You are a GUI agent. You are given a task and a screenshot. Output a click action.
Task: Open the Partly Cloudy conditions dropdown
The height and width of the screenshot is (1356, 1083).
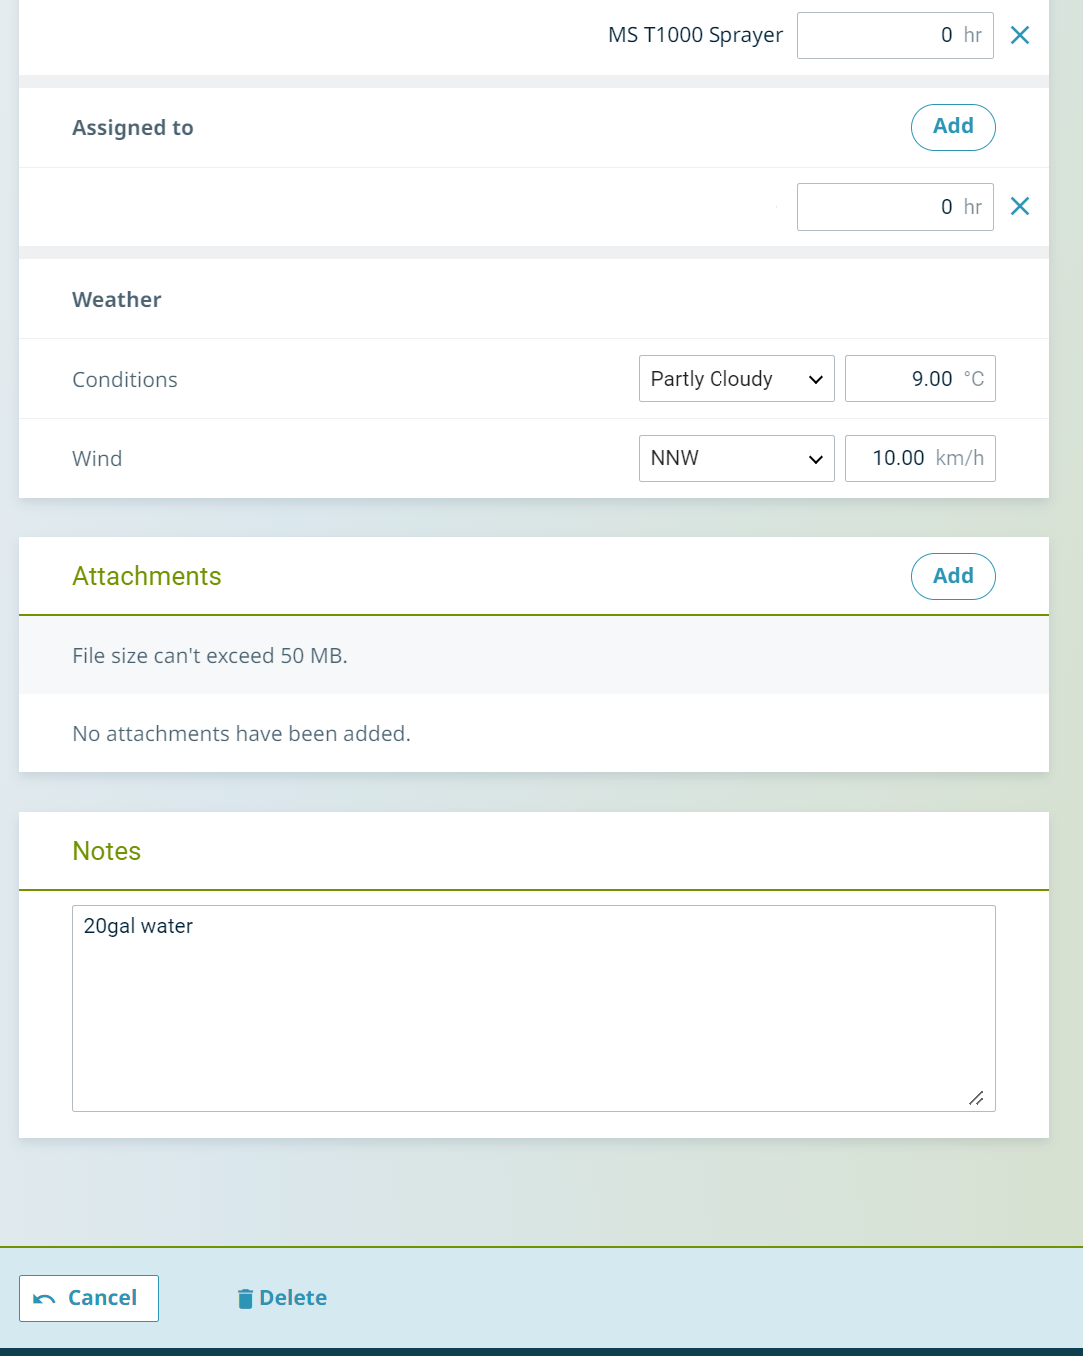tap(736, 379)
